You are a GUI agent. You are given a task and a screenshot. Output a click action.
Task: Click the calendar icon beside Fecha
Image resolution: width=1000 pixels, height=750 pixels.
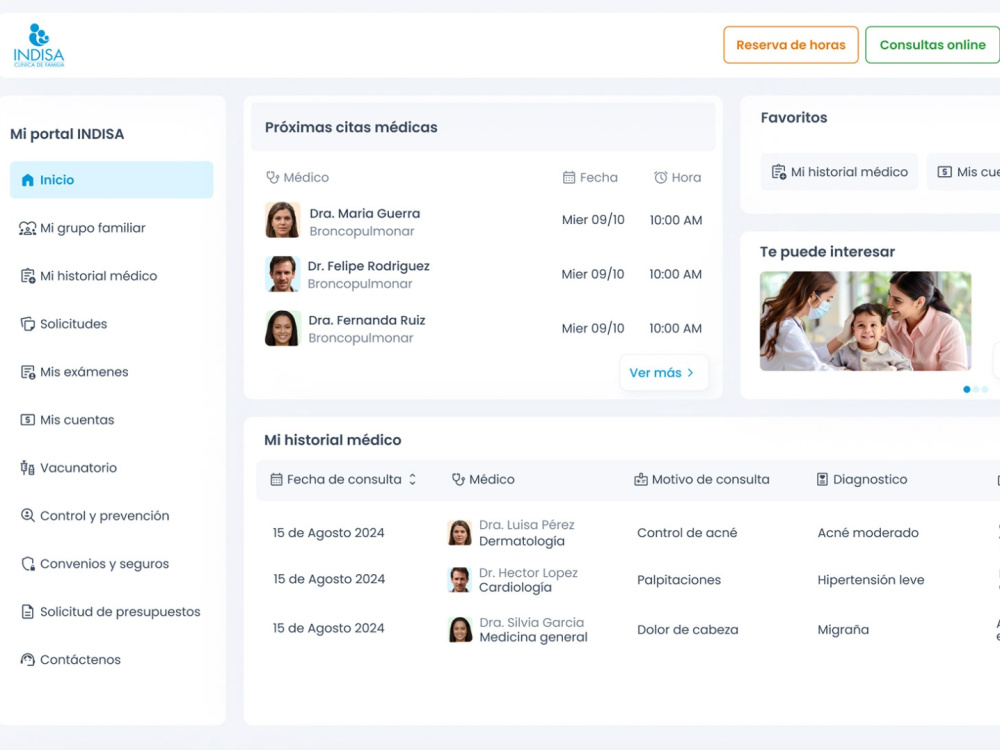tap(569, 177)
